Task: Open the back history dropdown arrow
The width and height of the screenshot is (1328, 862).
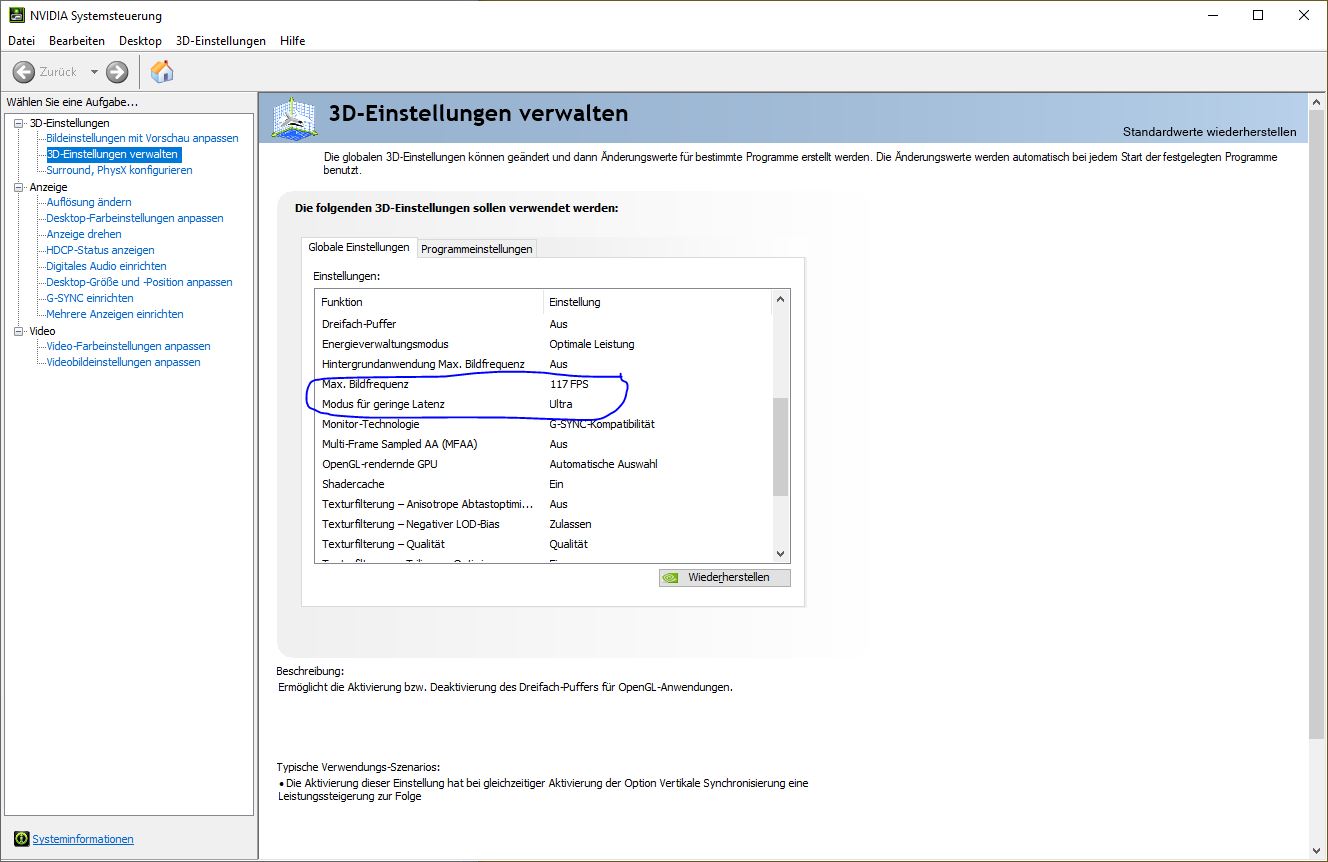Action: click(94, 72)
